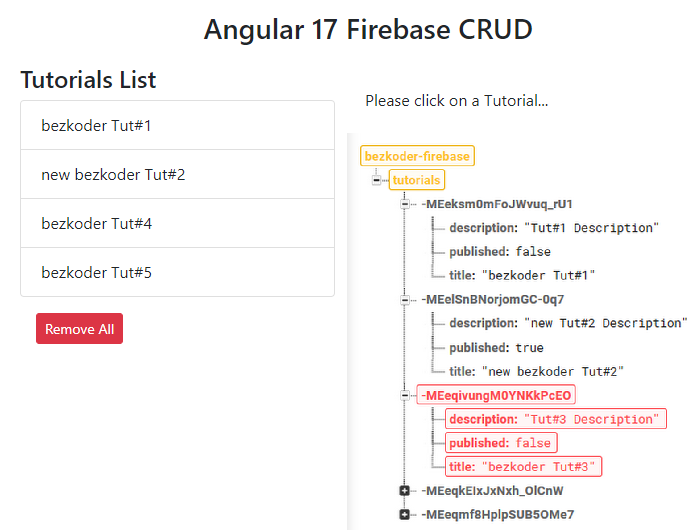The image size is (700, 530).
Task: Choose bezkoder Tut#5 in the list
Action: point(177,272)
